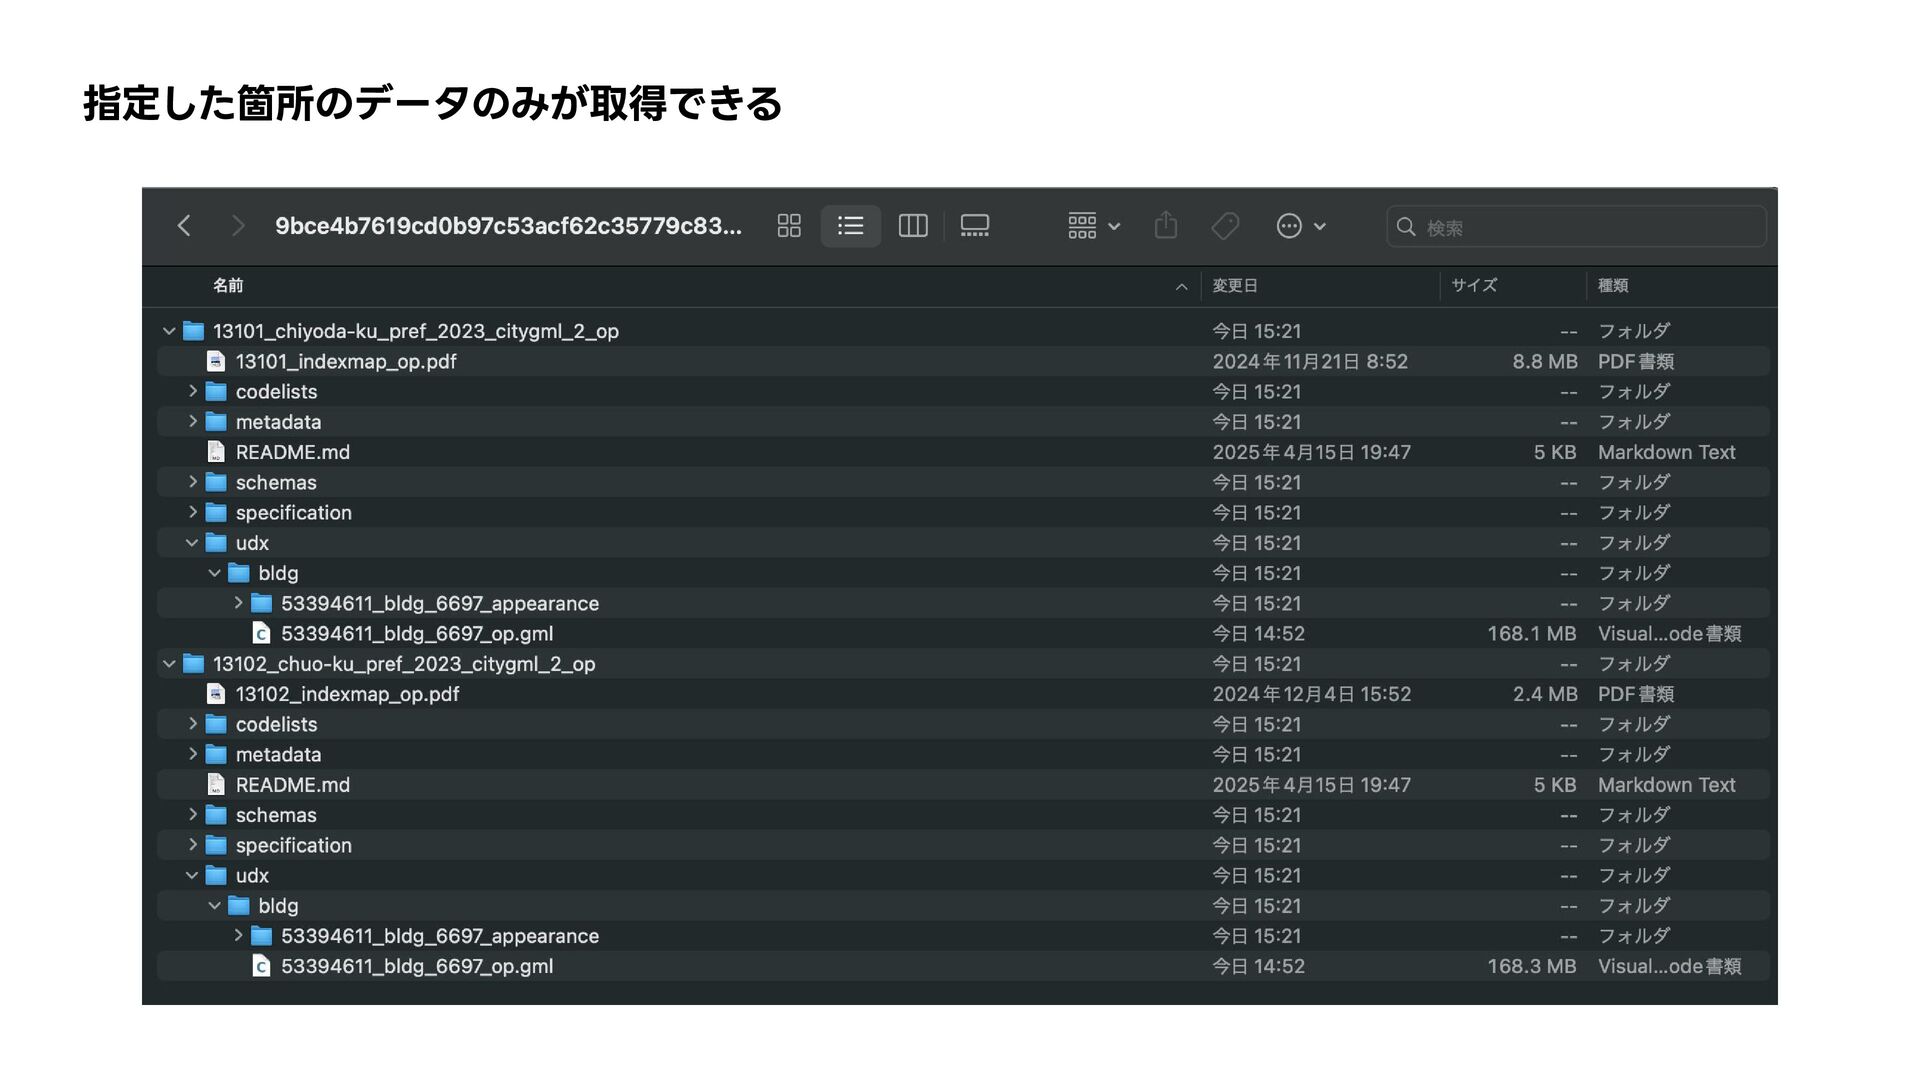This screenshot has width=1920, height=1080.
Task: Switch to icon grid view
Action: [x=789, y=226]
